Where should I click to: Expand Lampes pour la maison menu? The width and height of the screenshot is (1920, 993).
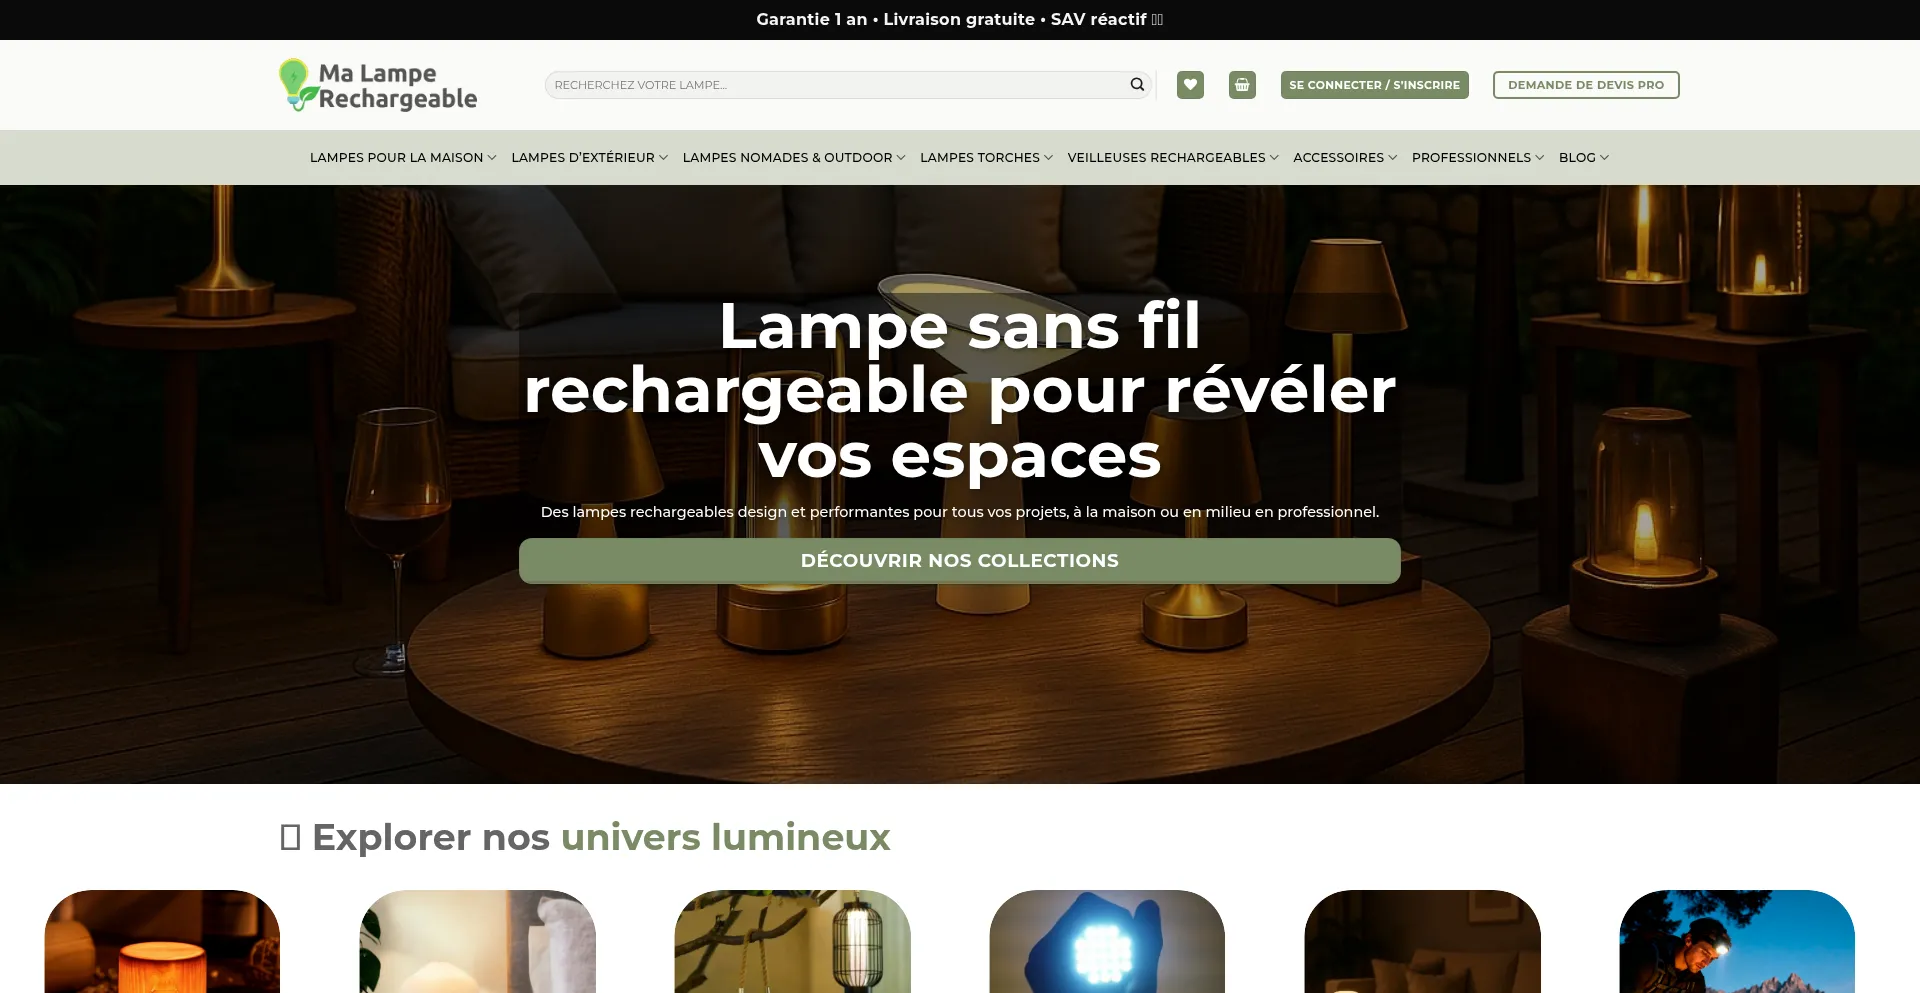(403, 158)
